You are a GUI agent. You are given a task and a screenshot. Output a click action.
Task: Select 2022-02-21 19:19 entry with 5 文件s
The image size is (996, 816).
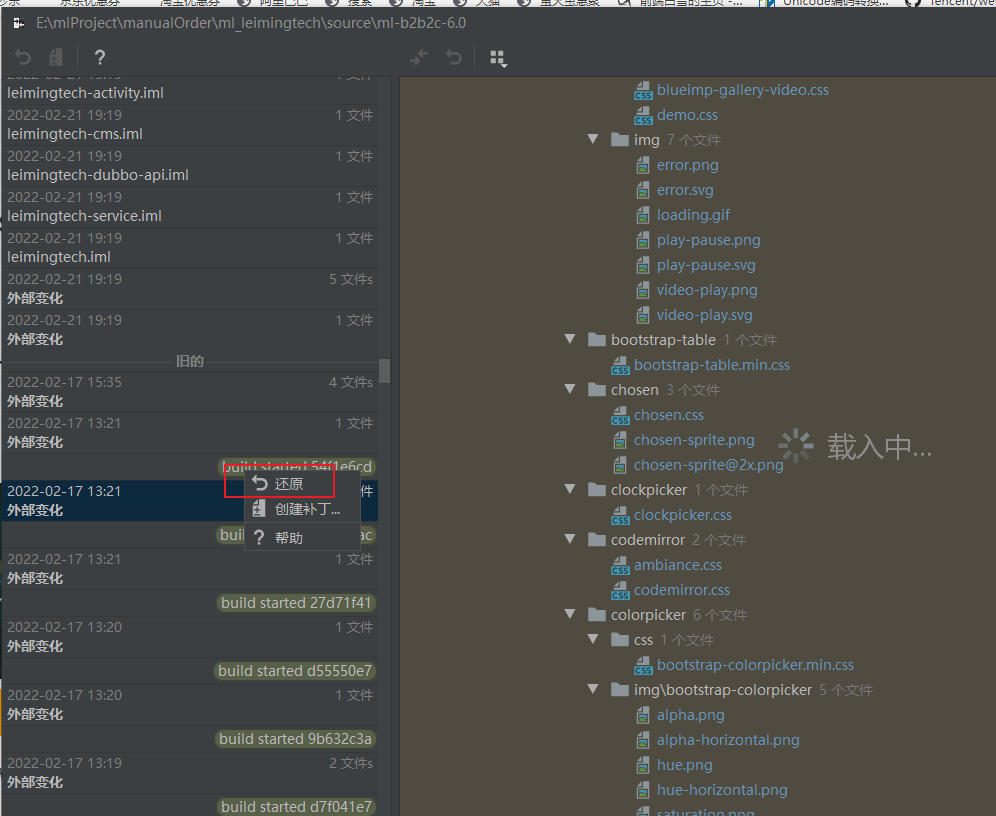190,289
